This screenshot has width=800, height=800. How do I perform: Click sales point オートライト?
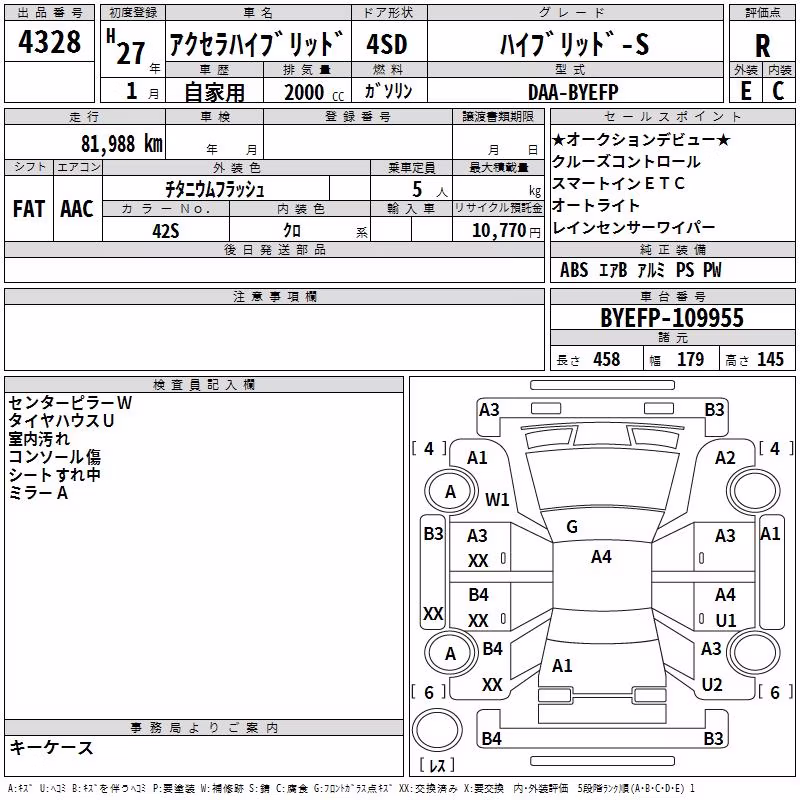(x=596, y=205)
